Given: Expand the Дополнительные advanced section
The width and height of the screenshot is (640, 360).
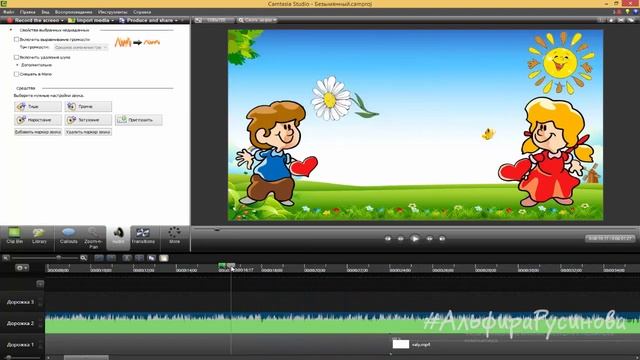Looking at the screenshot, I should click(x=17, y=65).
